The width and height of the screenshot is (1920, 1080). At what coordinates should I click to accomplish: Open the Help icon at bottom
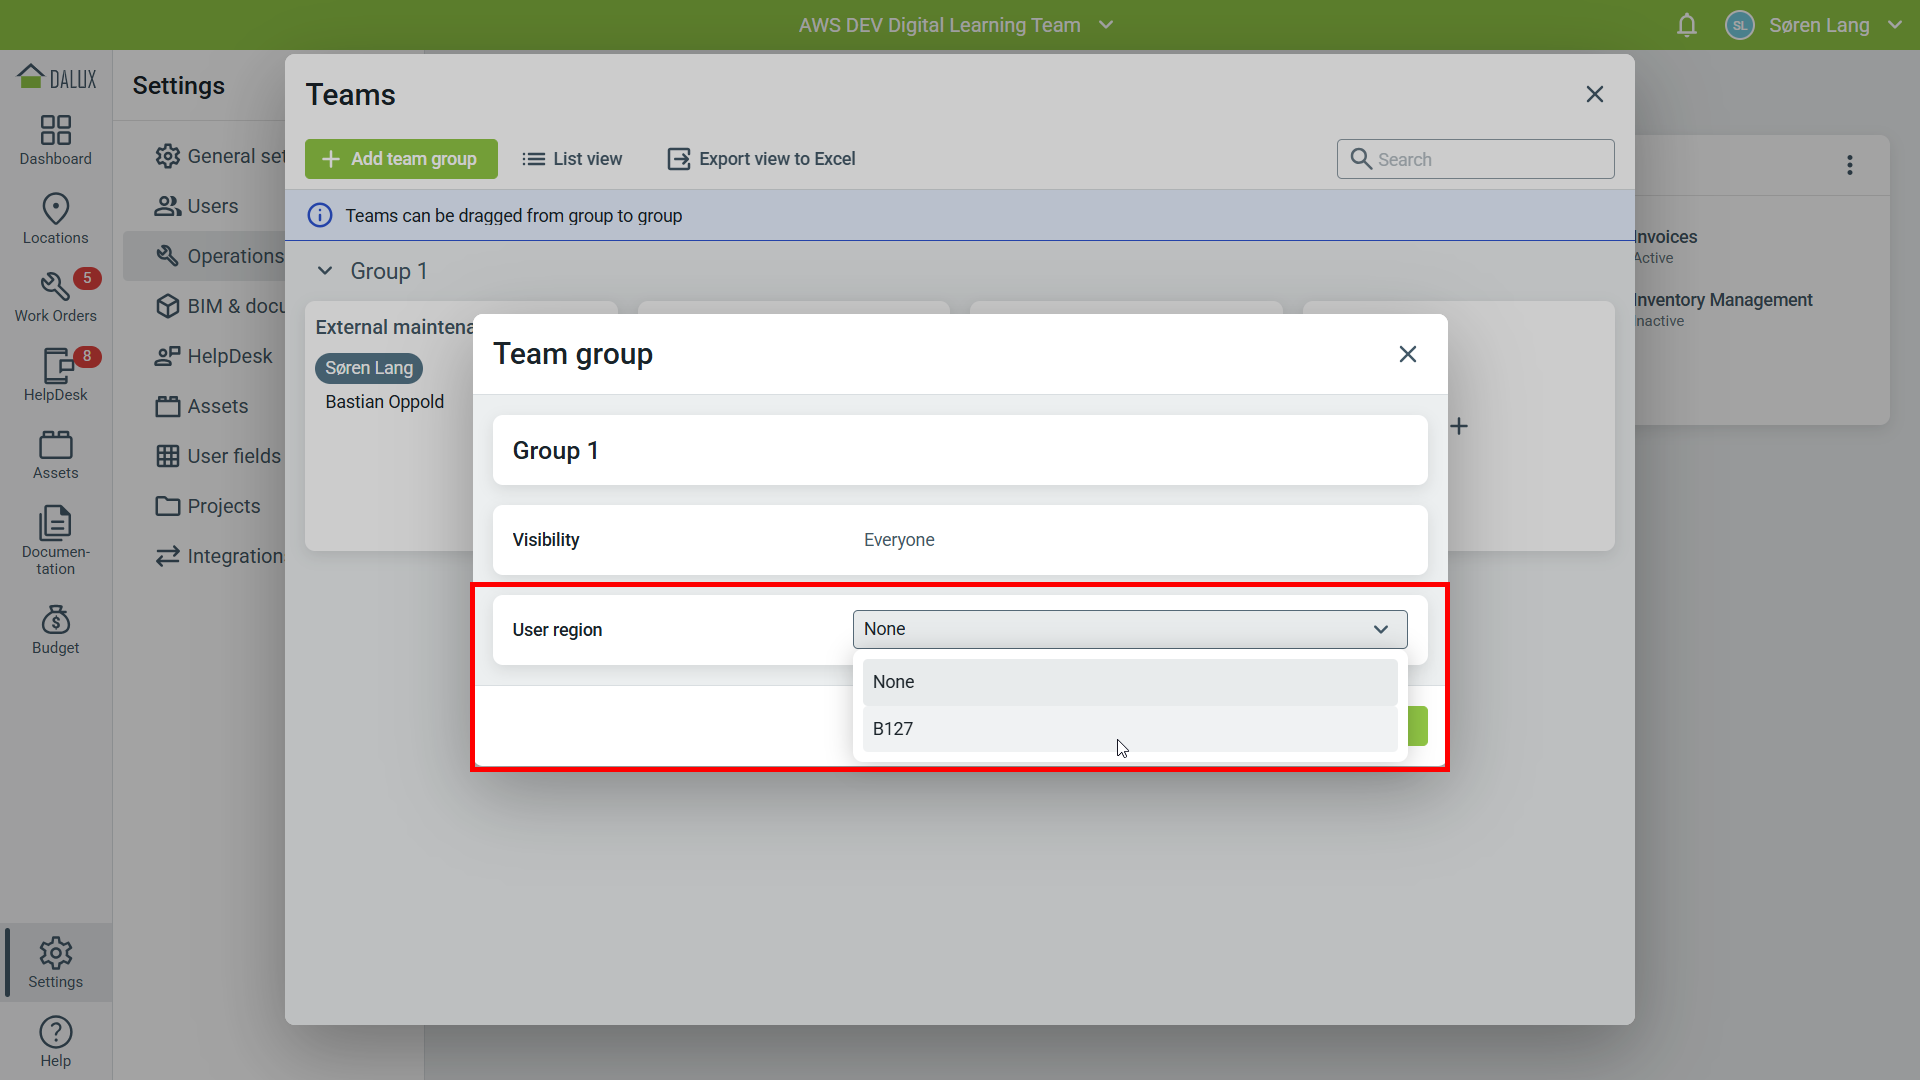tap(55, 1042)
